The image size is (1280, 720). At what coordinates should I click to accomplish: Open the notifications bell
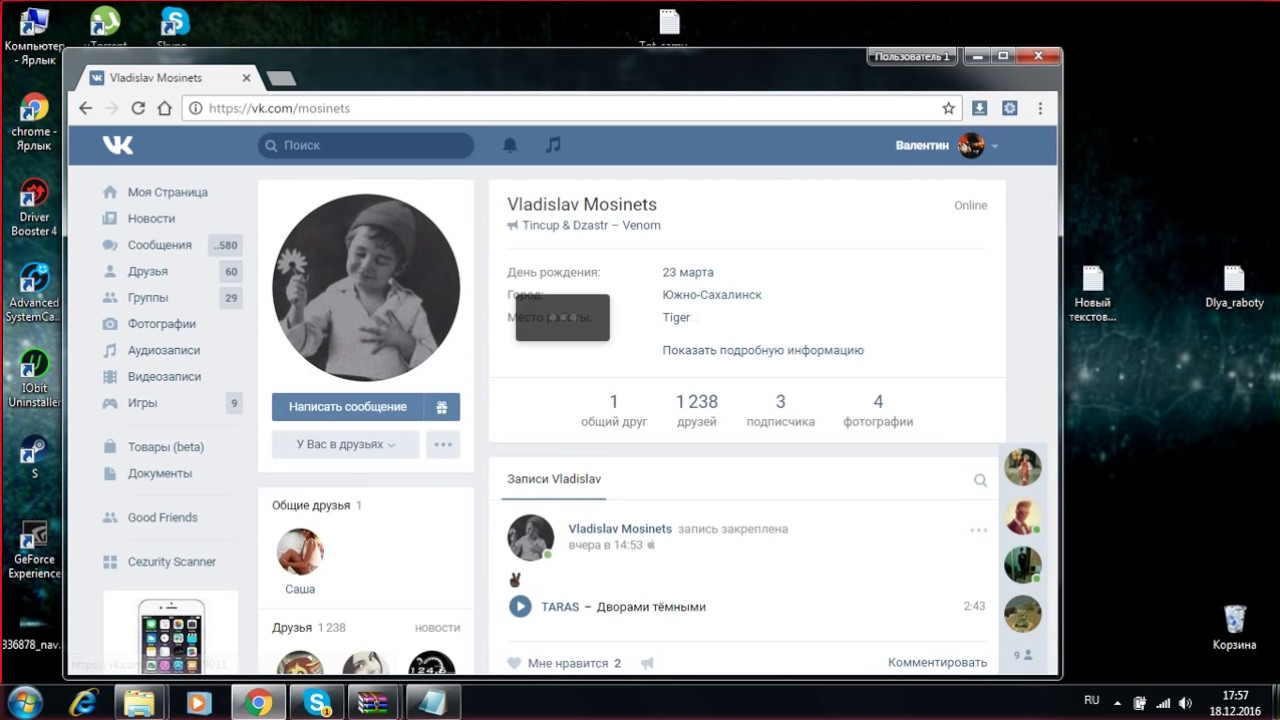[510, 145]
